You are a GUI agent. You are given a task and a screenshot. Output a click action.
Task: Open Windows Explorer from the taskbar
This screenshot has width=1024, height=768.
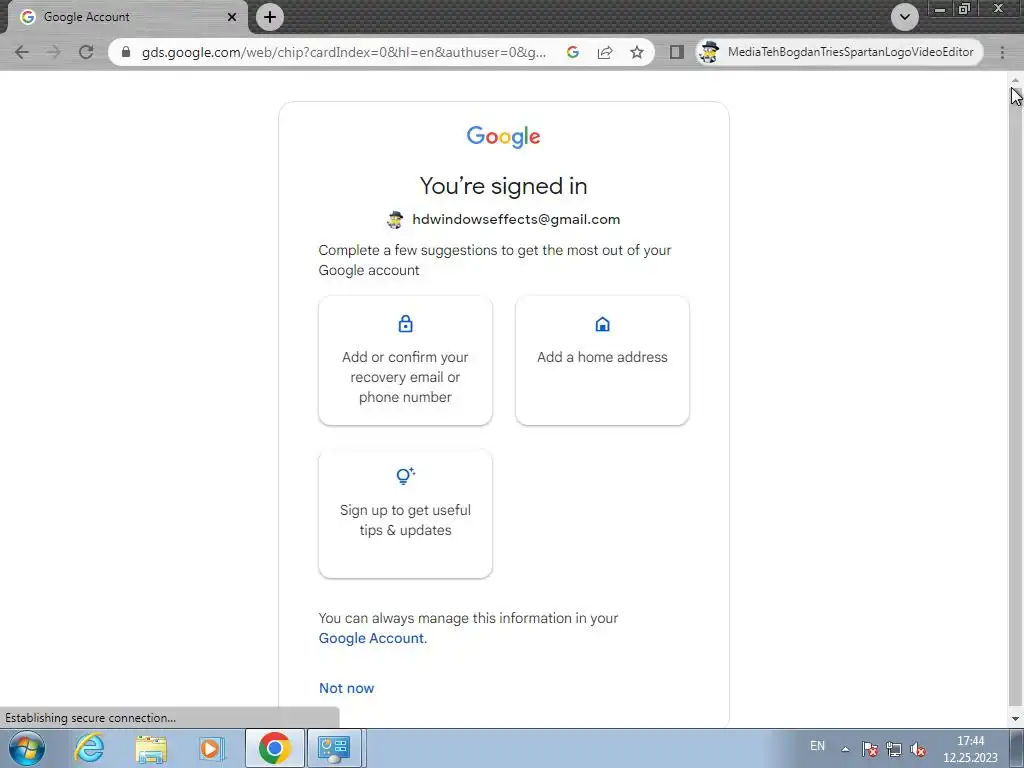[x=151, y=748]
